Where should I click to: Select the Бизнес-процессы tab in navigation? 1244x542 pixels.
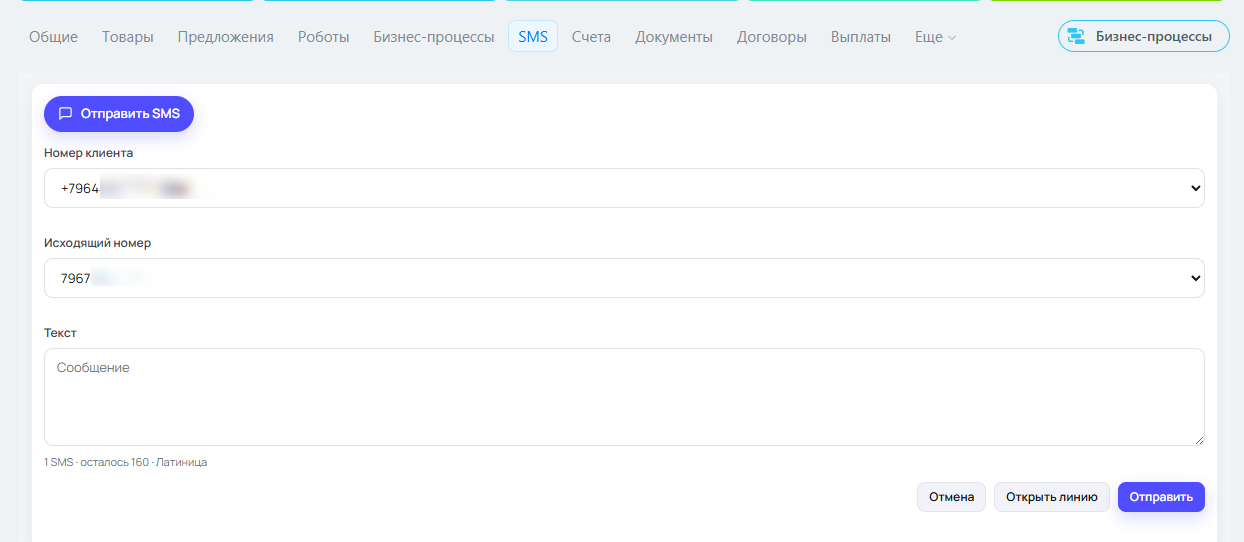click(434, 37)
